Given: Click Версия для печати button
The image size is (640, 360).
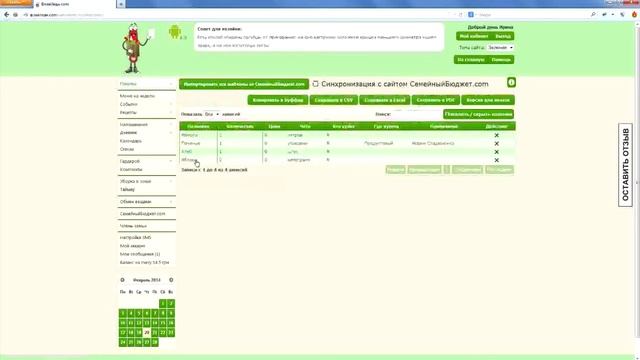Looking at the screenshot, I should [x=488, y=100].
